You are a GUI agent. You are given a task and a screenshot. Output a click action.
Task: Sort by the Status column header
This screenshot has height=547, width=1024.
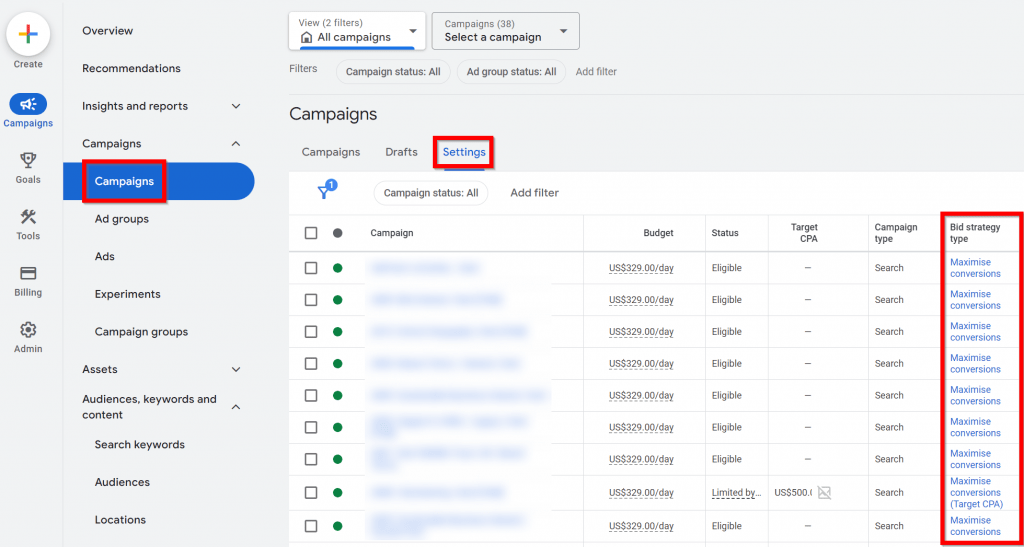tap(725, 233)
